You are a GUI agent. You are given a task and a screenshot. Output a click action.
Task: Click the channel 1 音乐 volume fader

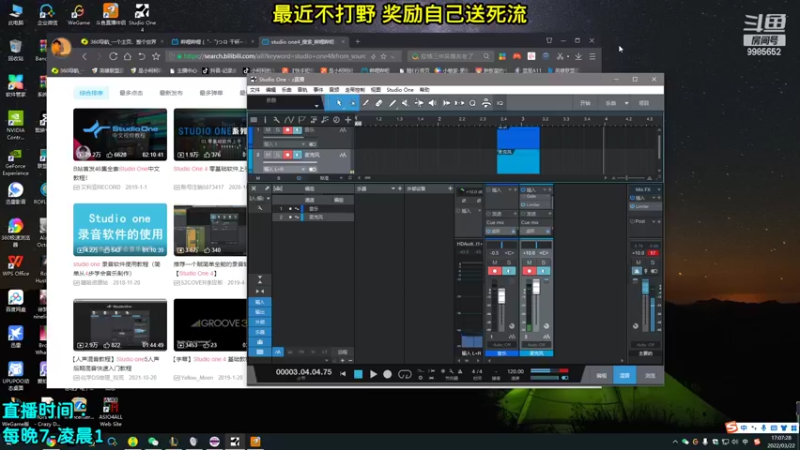[501, 295]
